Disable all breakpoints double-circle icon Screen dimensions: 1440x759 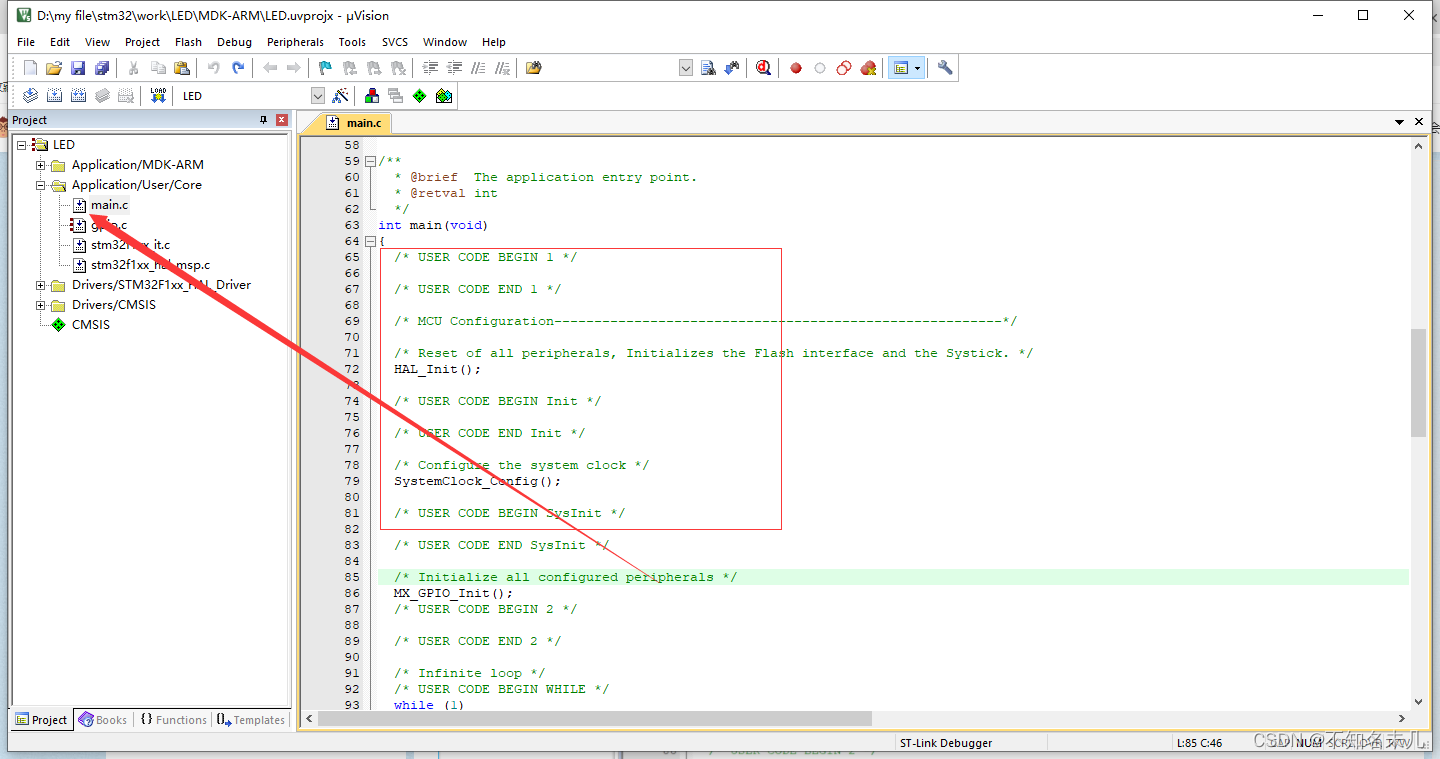click(x=844, y=68)
